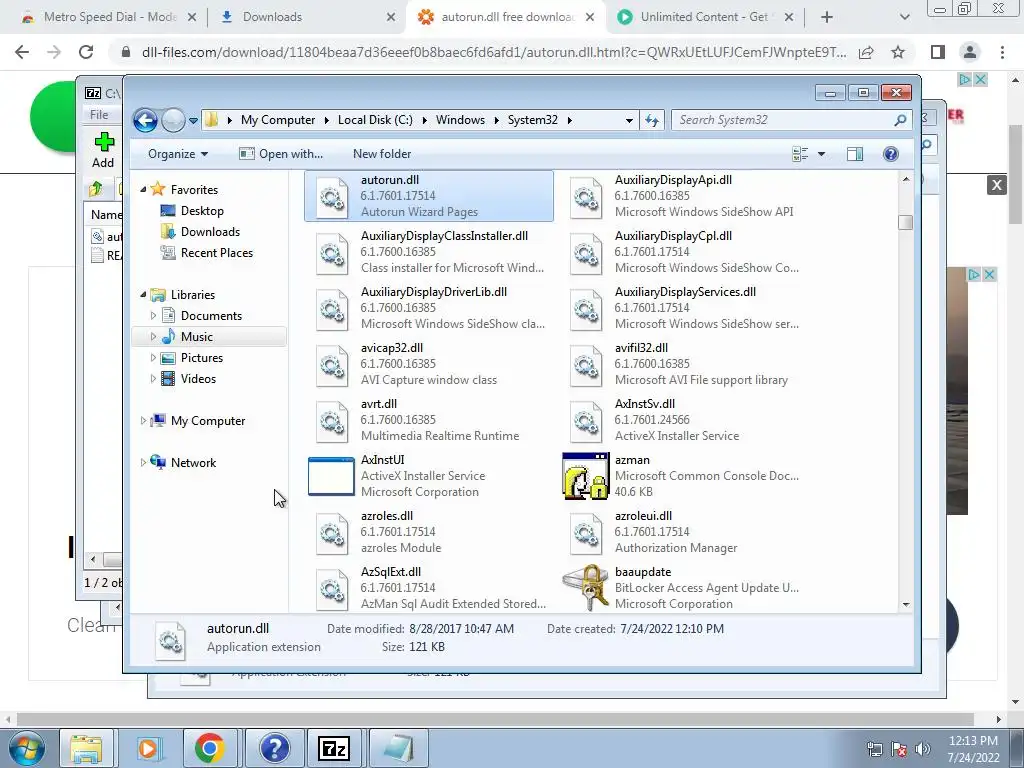Open the view options dropdown arrow

822,154
